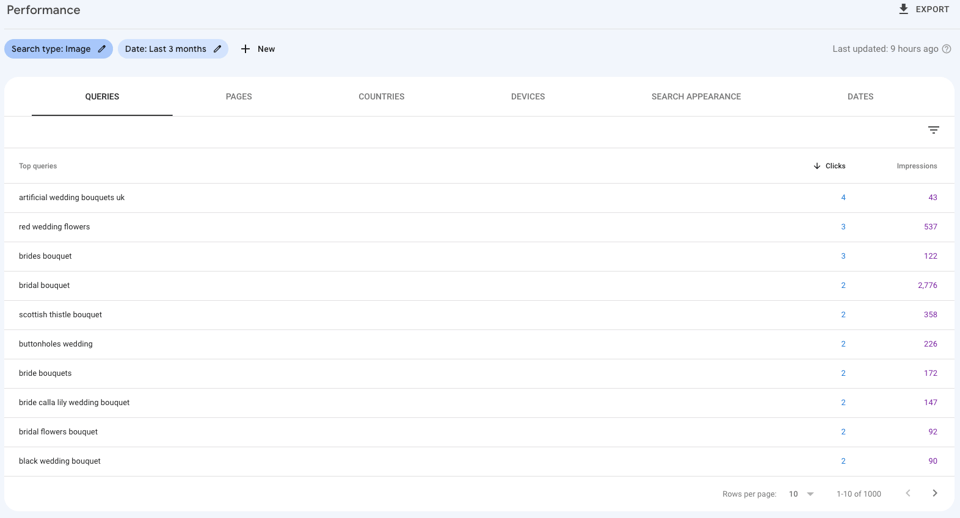Switch to the Queries tab
960x518 pixels.
point(102,97)
